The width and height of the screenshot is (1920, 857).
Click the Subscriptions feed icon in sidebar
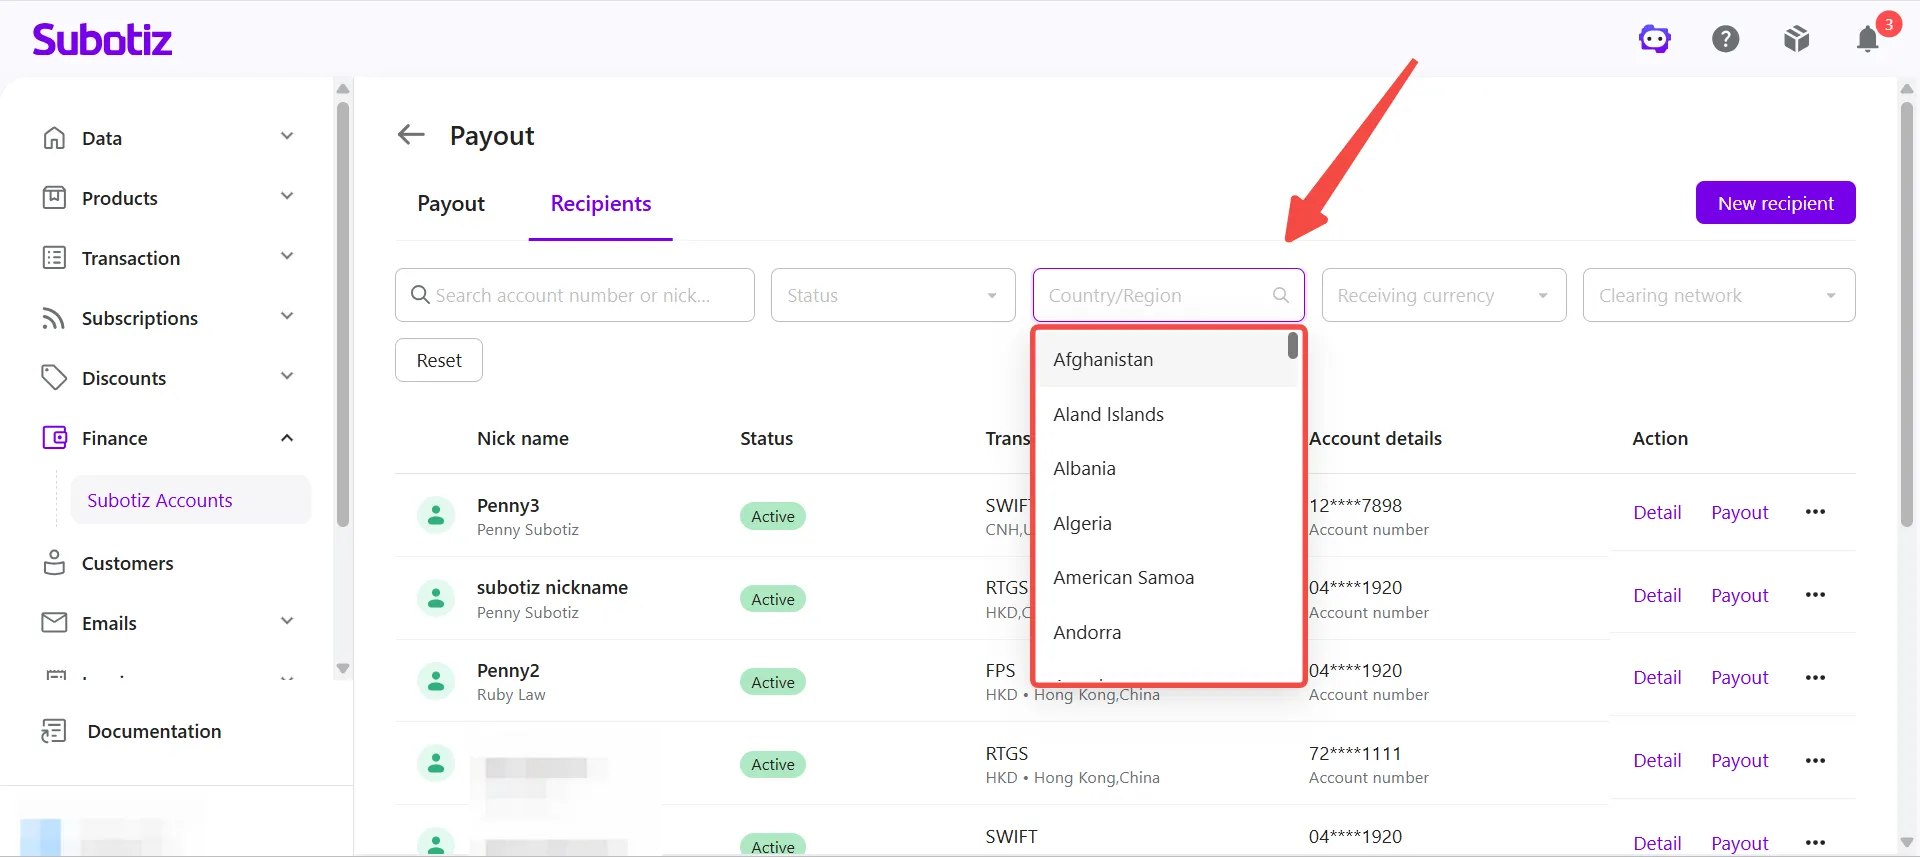[x=54, y=318]
